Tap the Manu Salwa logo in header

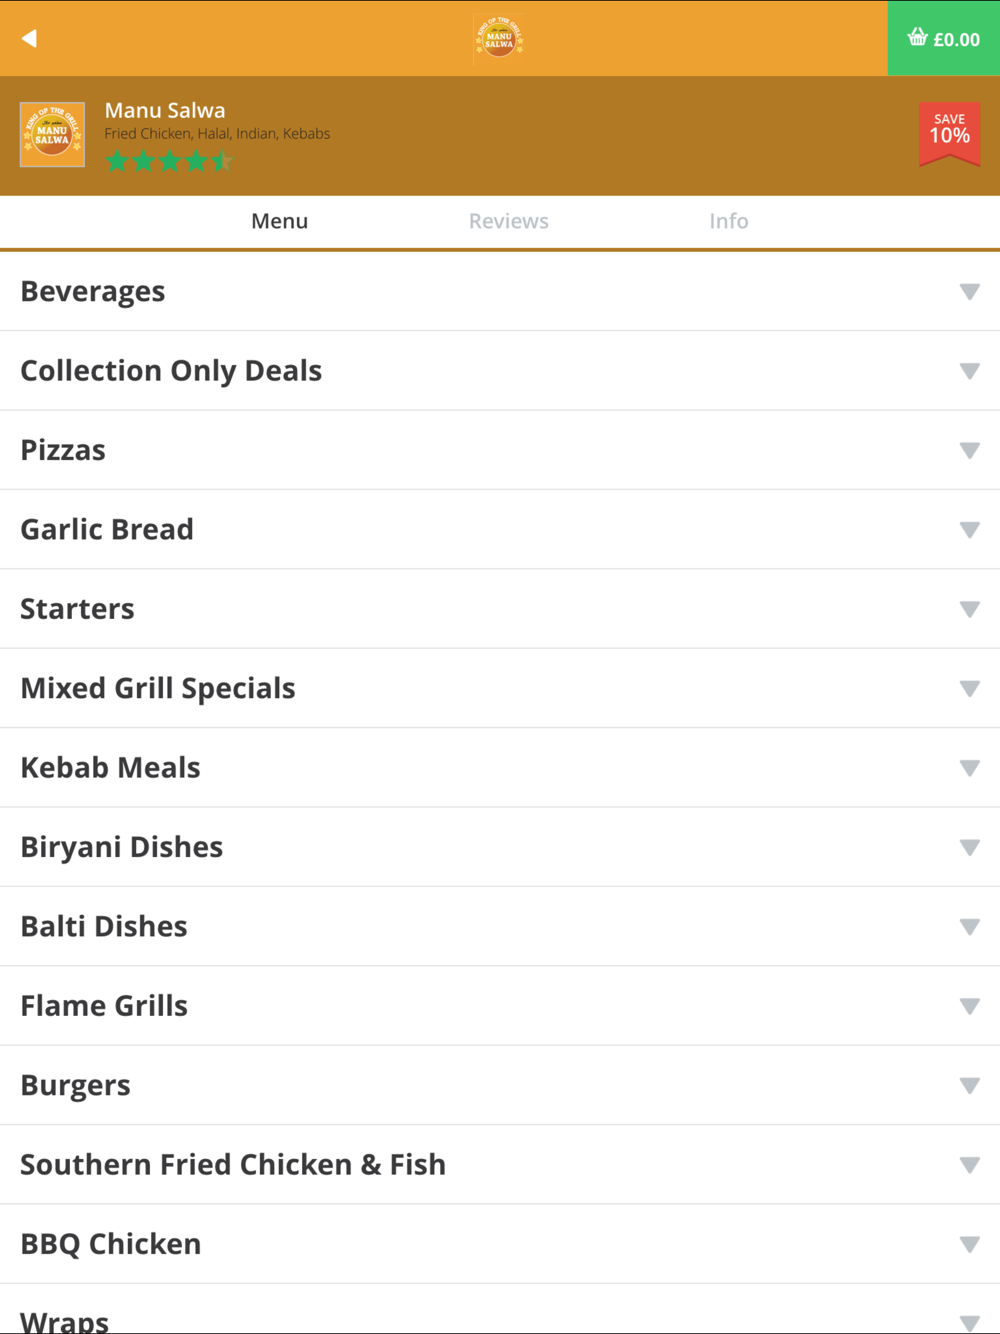click(499, 38)
